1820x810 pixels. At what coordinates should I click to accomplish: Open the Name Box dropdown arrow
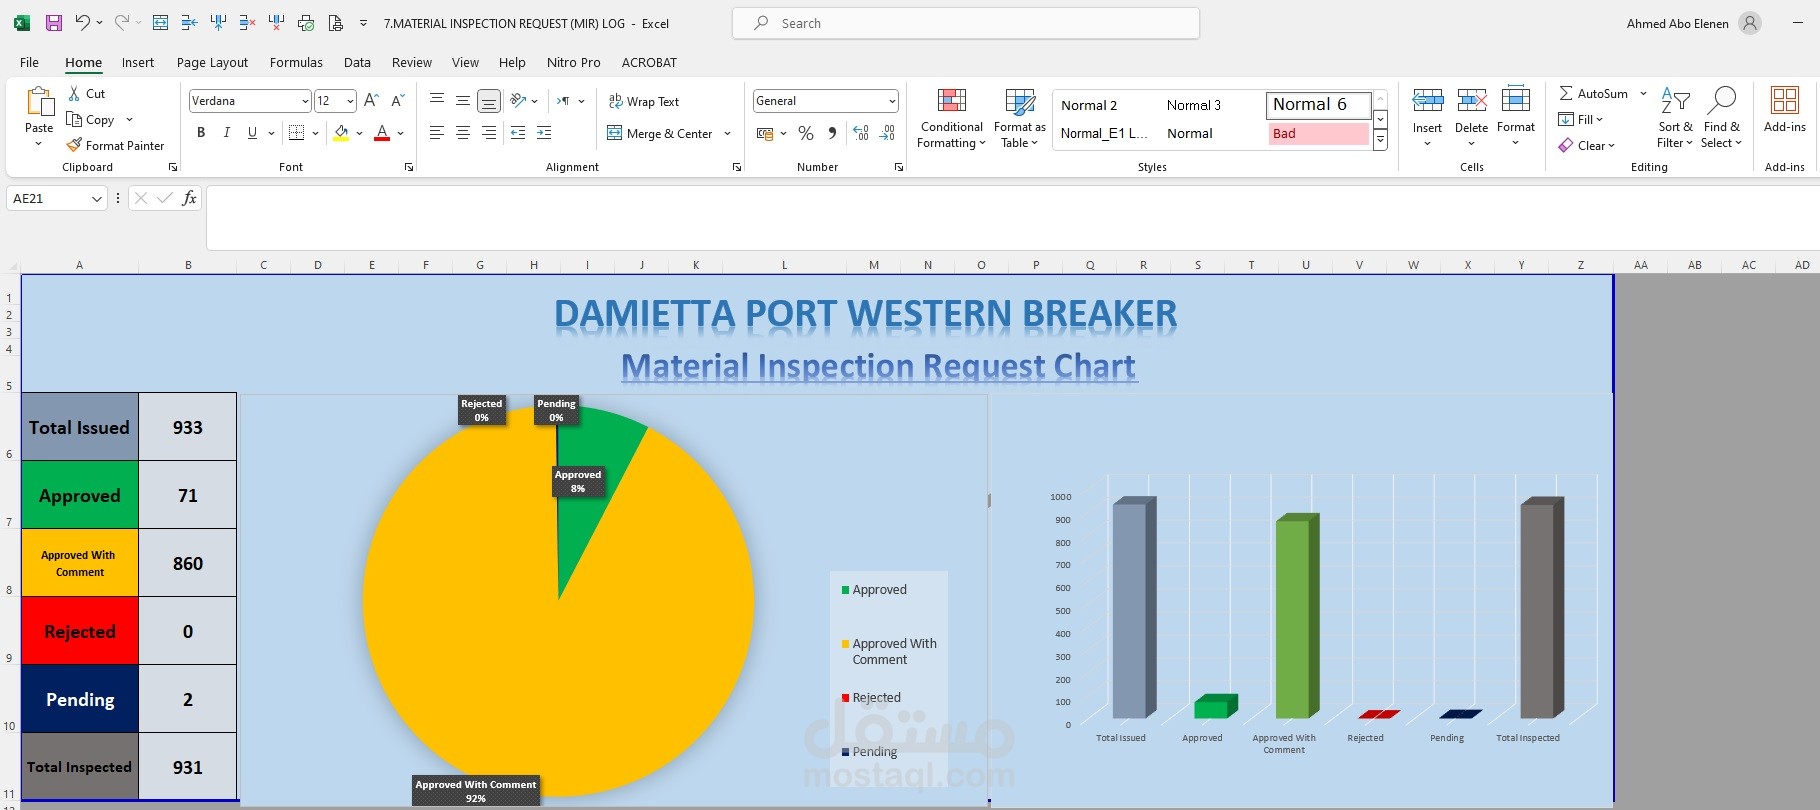(x=97, y=199)
